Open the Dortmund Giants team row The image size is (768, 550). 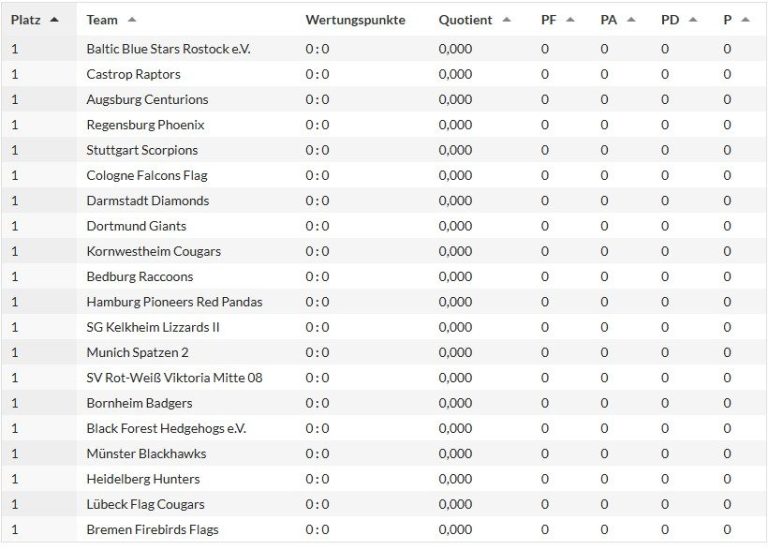click(136, 226)
